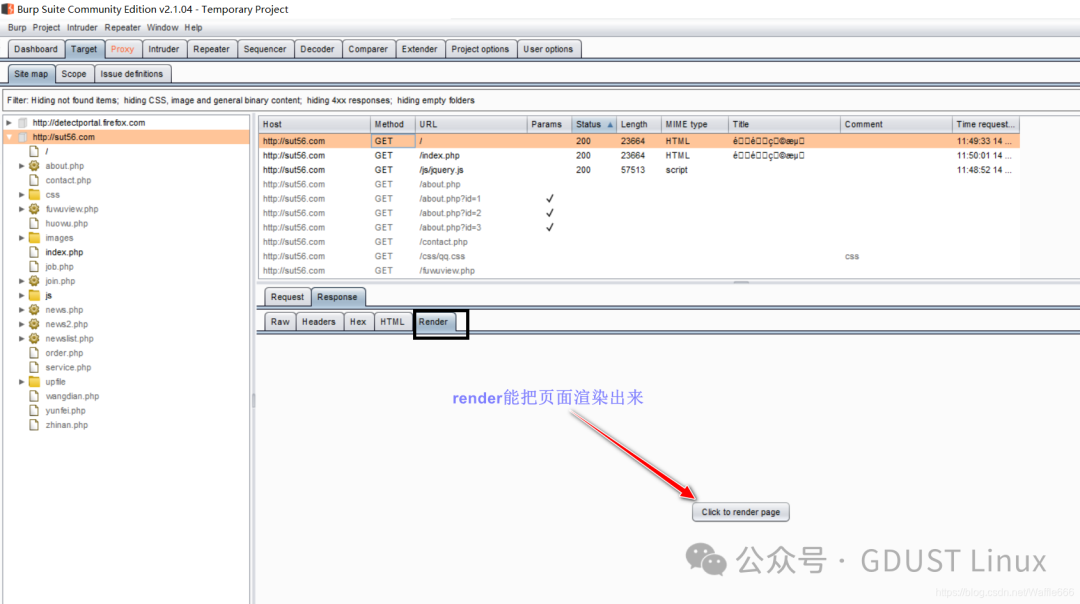Click the host icon for detectportal.firefox.com
This screenshot has width=1080, height=604.
pyautogui.click(x=24, y=123)
